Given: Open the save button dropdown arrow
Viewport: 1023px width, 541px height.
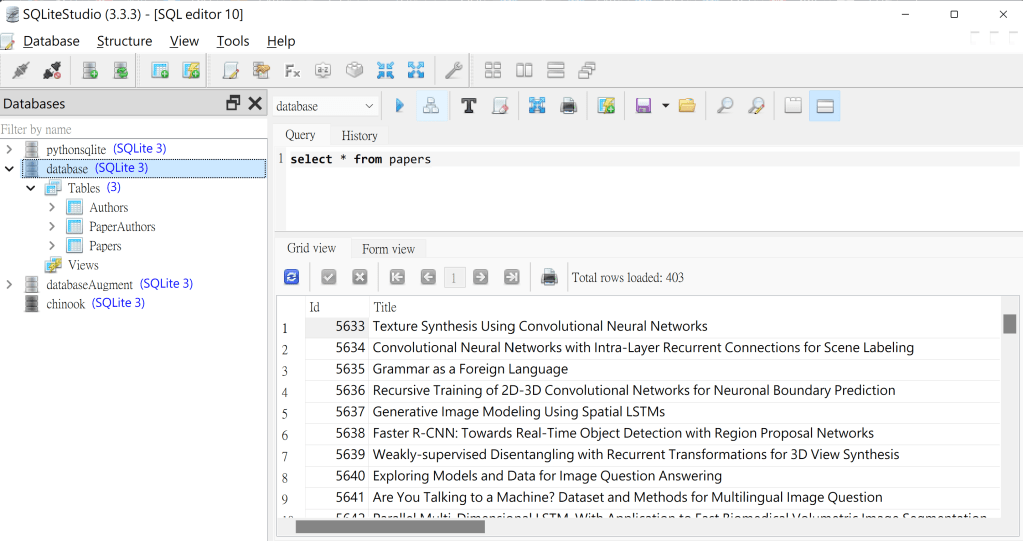Looking at the screenshot, I should pyautogui.click(x=665, y=106).
